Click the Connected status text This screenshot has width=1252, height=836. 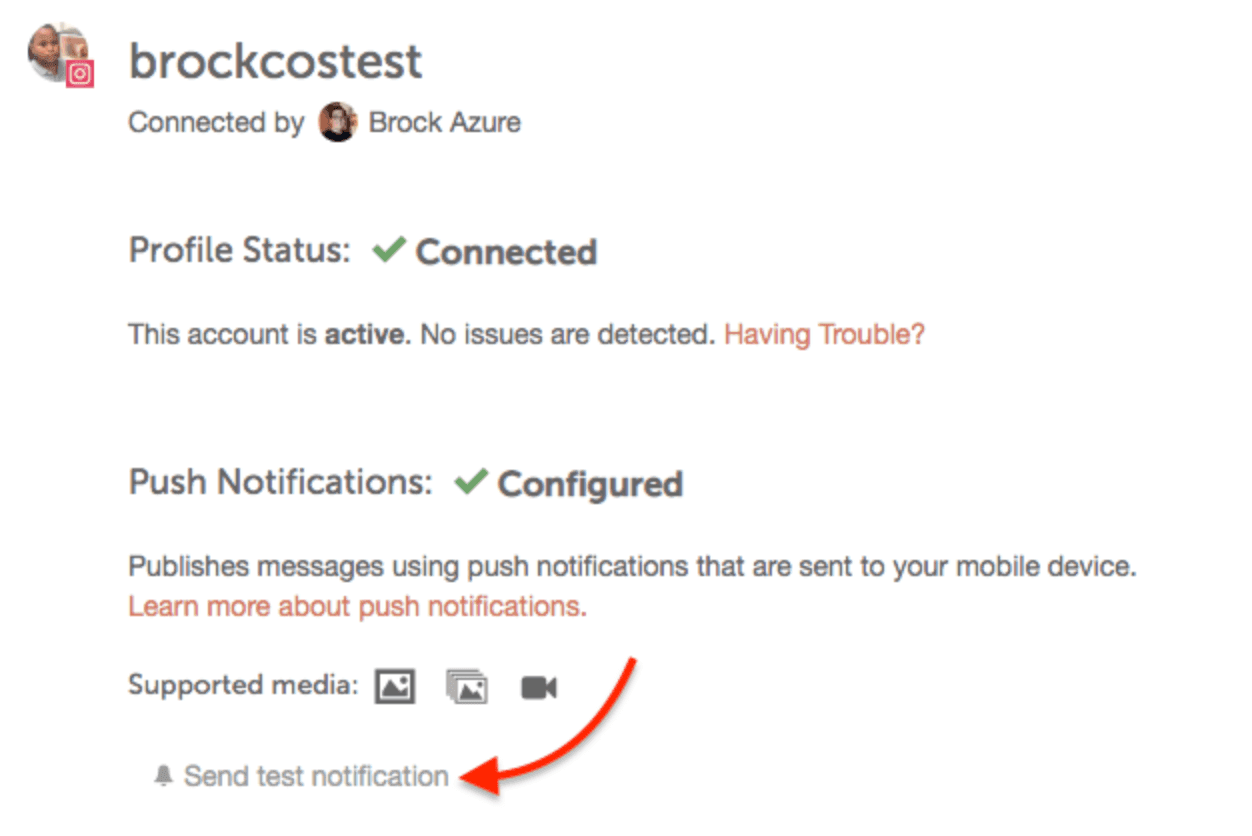506,252
